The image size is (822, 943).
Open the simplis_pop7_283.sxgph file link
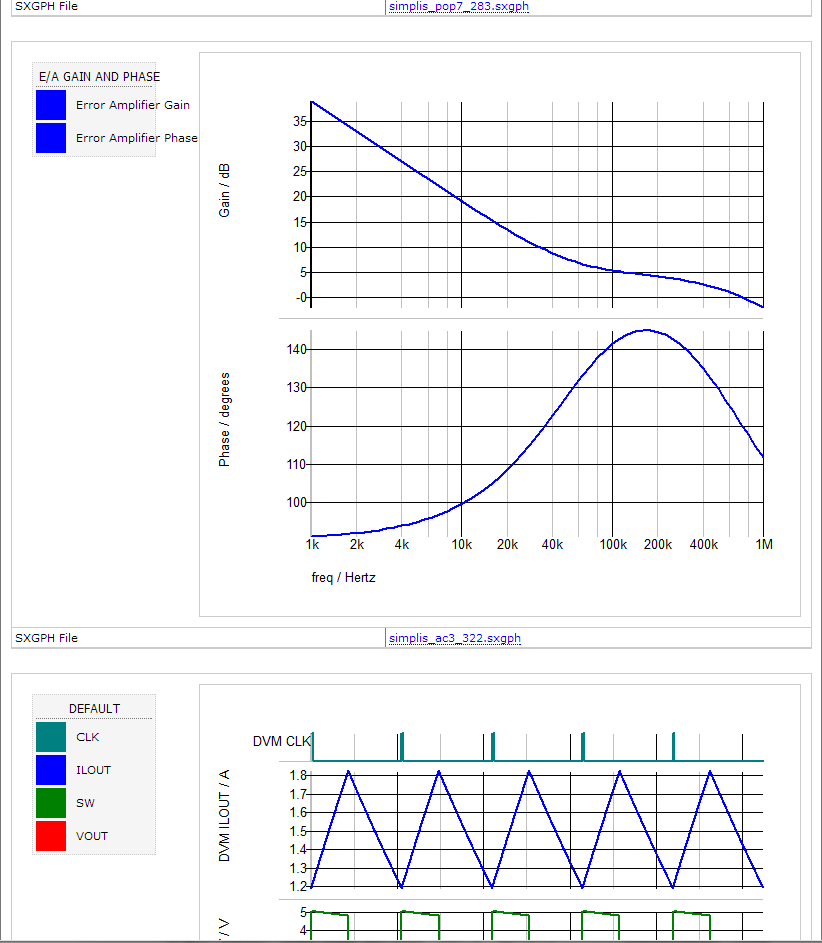[459, 7]
